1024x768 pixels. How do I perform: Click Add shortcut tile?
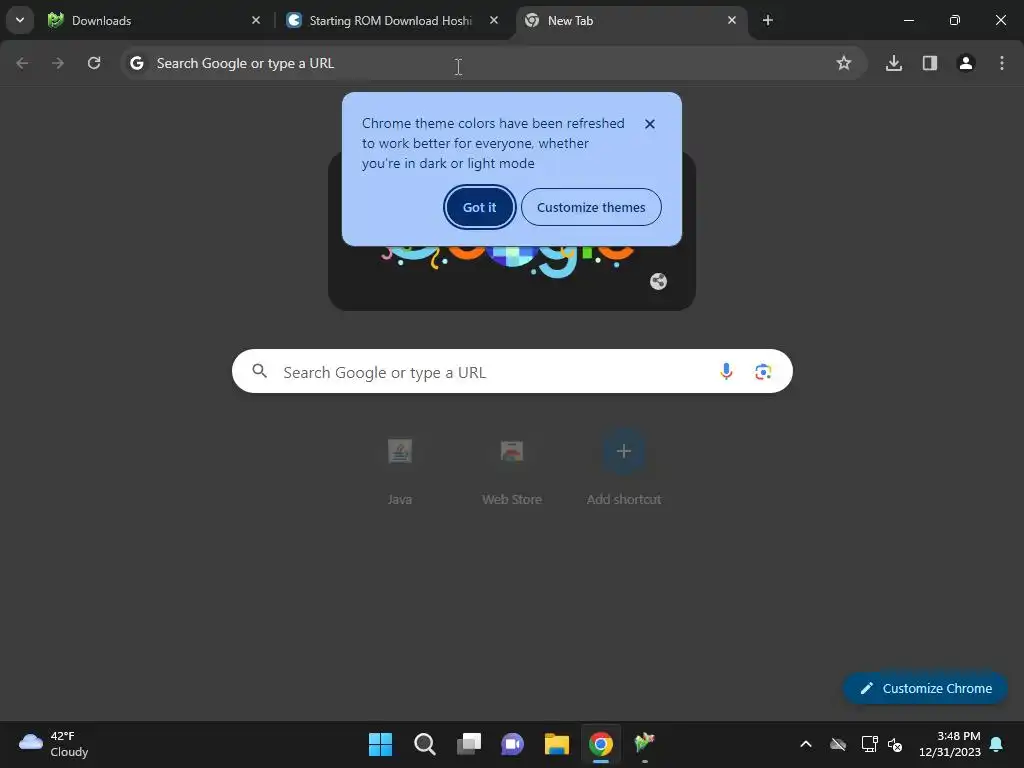(624, 469)
